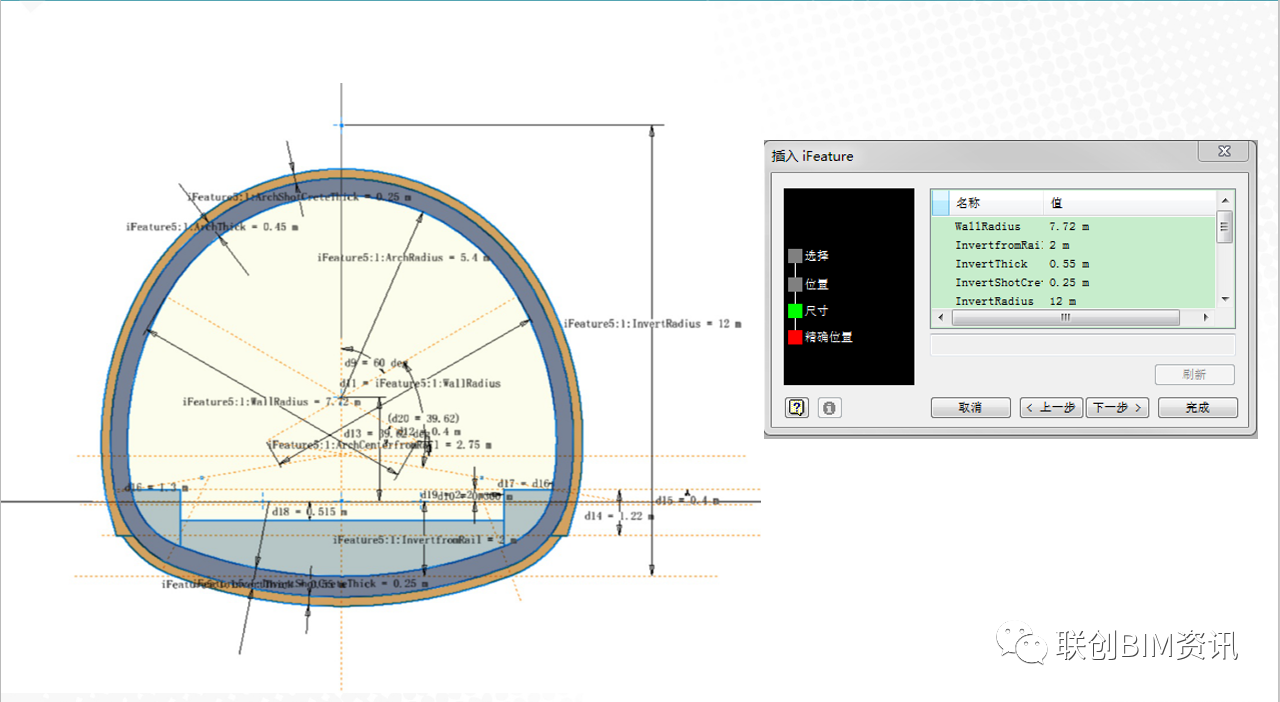Select the InvertThick parameter name

(991, 264)
